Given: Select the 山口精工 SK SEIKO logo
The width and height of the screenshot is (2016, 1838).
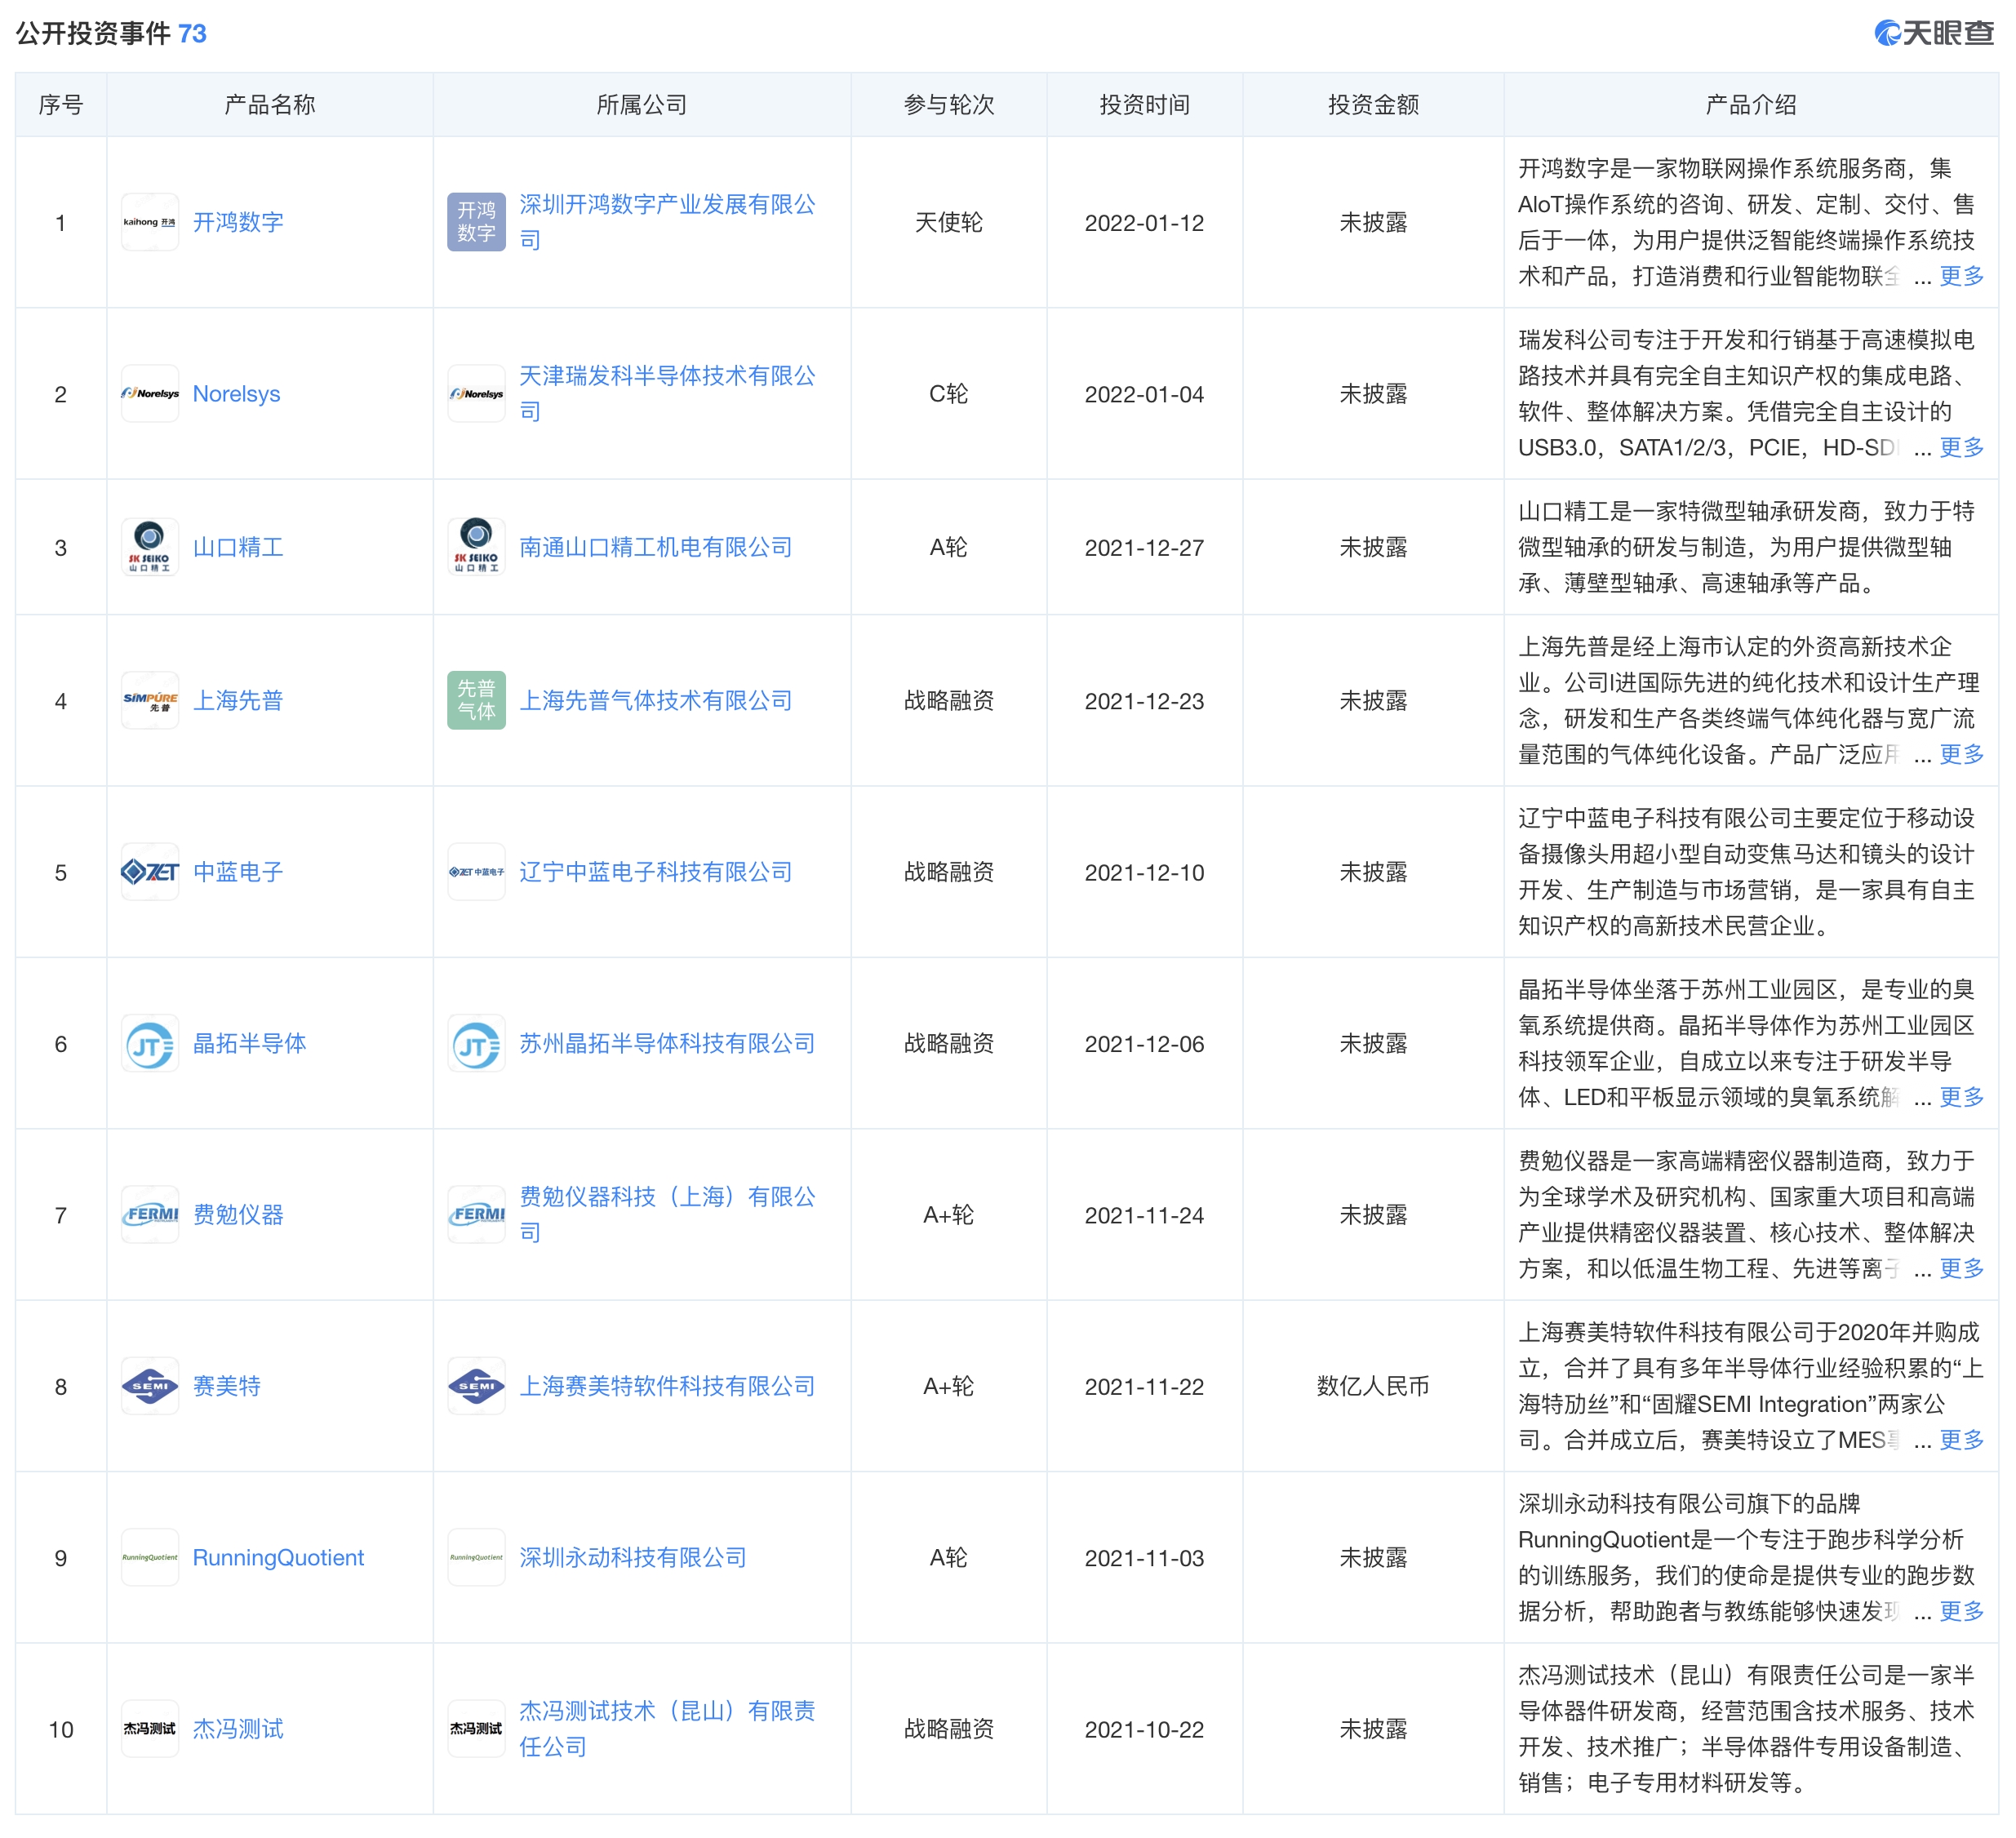Looking at the screenshot, I should (151, 548).
